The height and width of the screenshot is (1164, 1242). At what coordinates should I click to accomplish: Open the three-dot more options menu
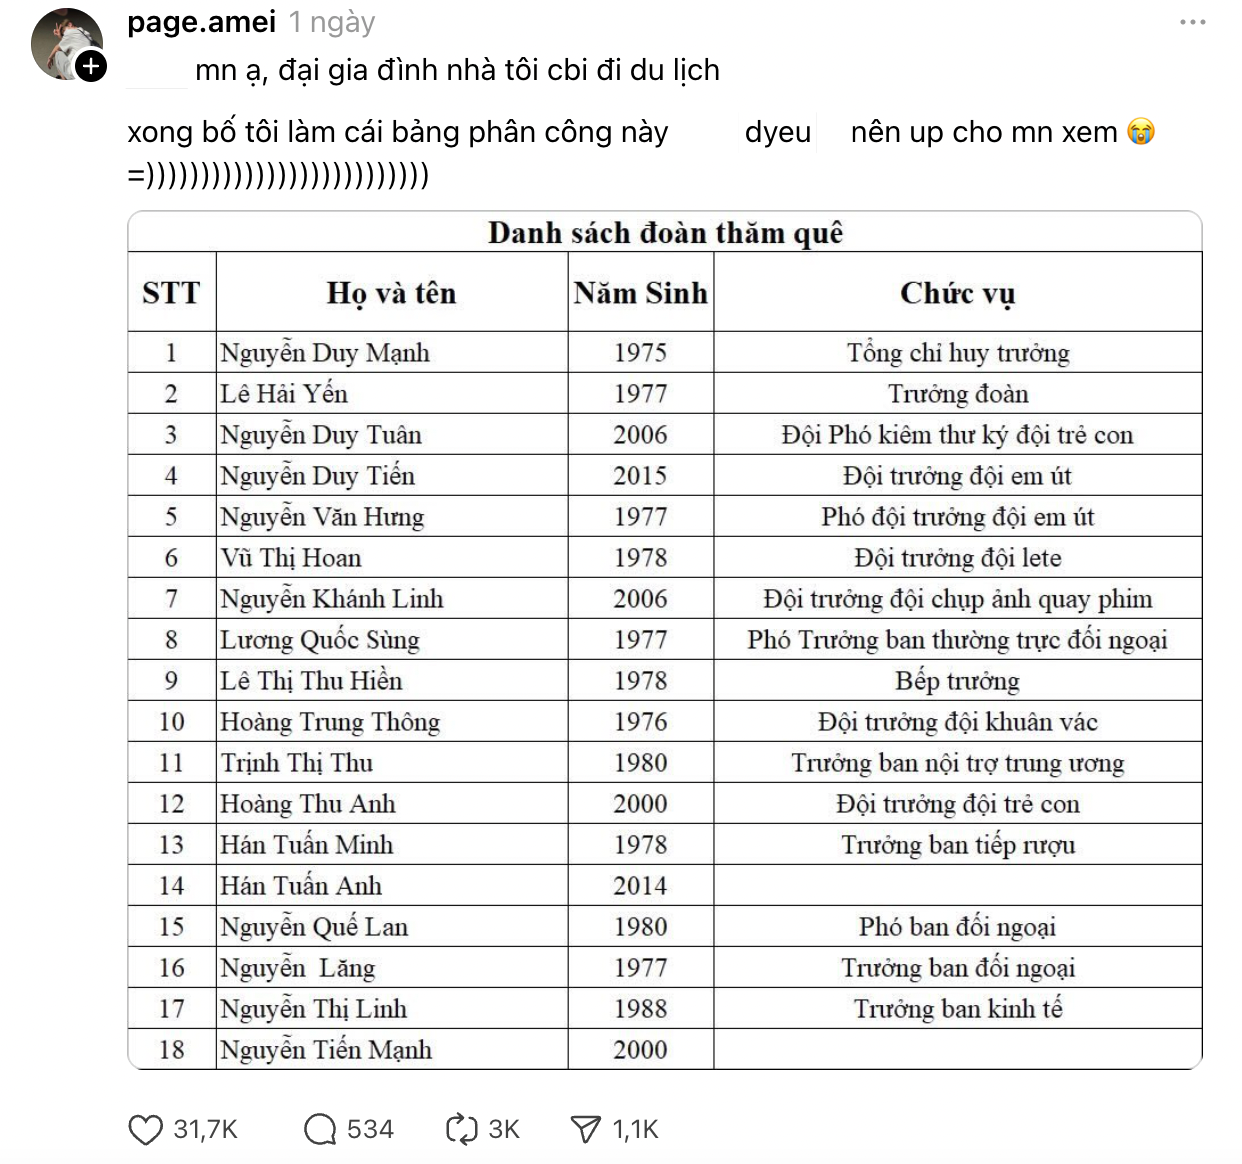pyautogui.click(x=1193, y=23)
